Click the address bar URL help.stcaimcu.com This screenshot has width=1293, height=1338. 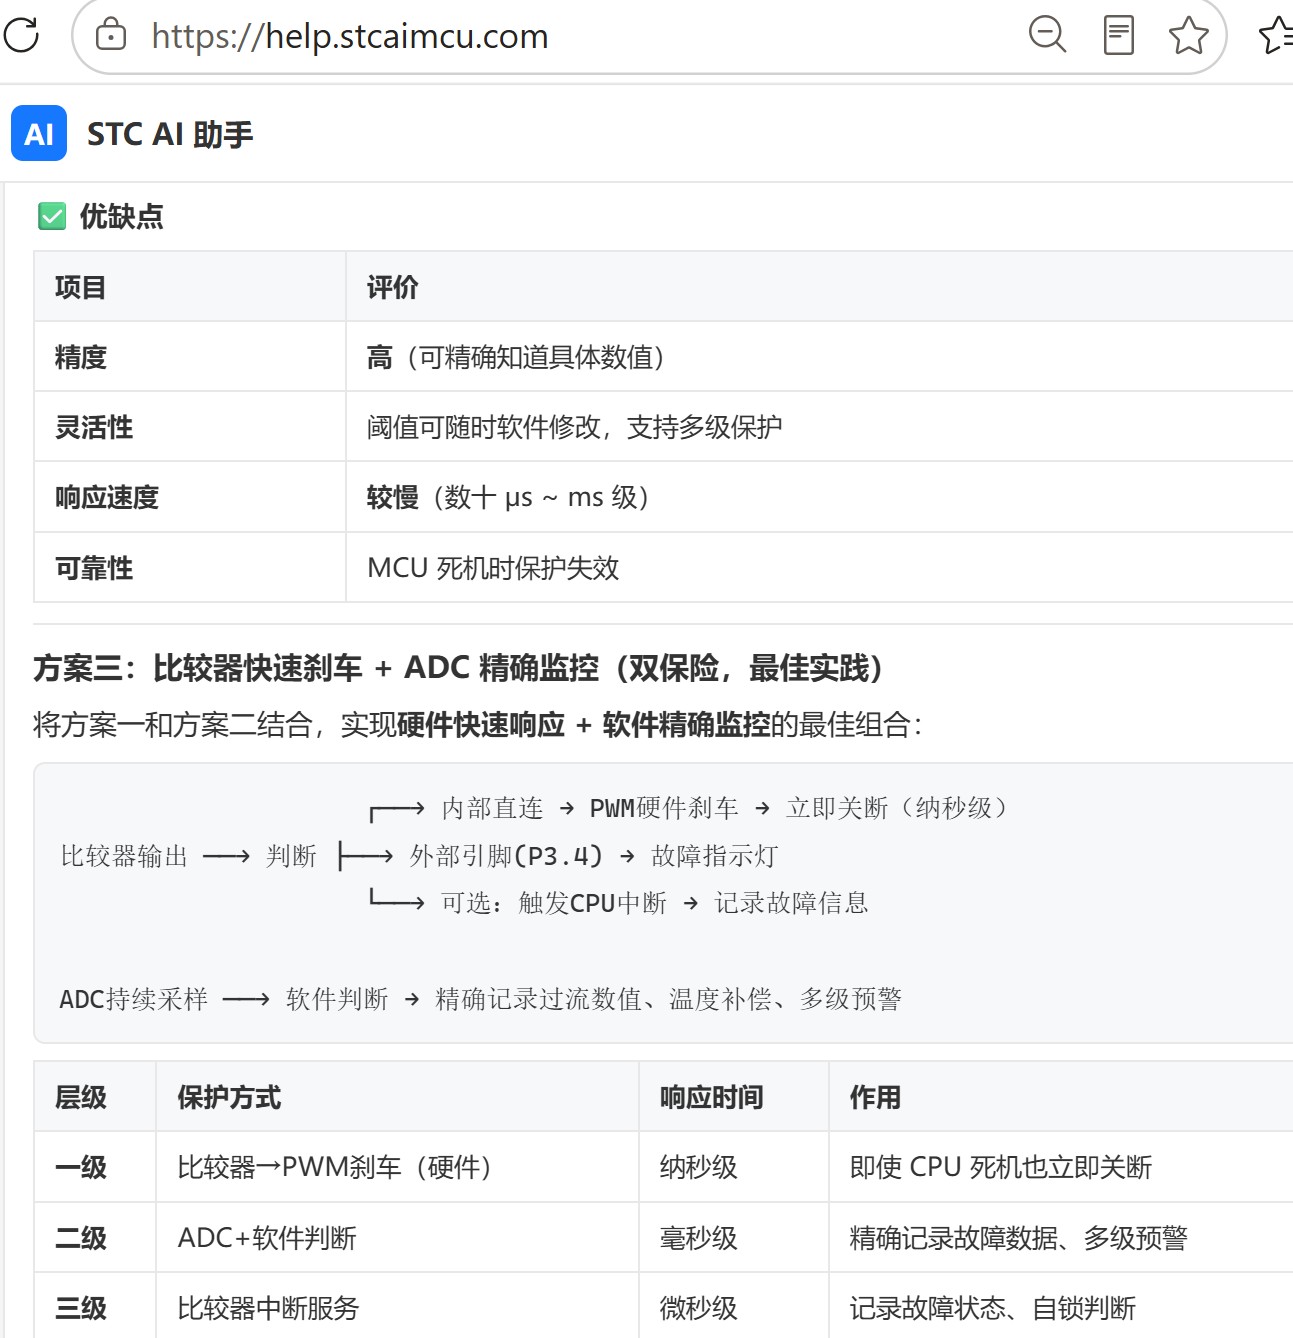coord(350,36)
